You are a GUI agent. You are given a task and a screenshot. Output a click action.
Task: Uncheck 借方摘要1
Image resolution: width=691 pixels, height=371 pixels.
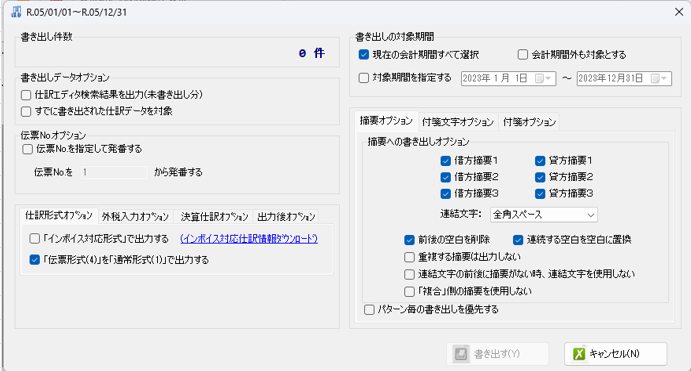446,161
